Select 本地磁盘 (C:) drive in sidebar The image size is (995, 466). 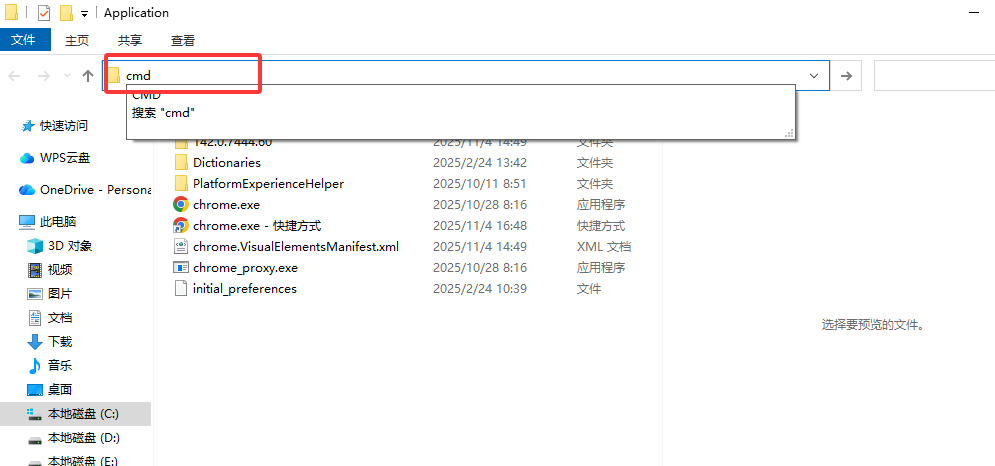[x=76, y=414]
